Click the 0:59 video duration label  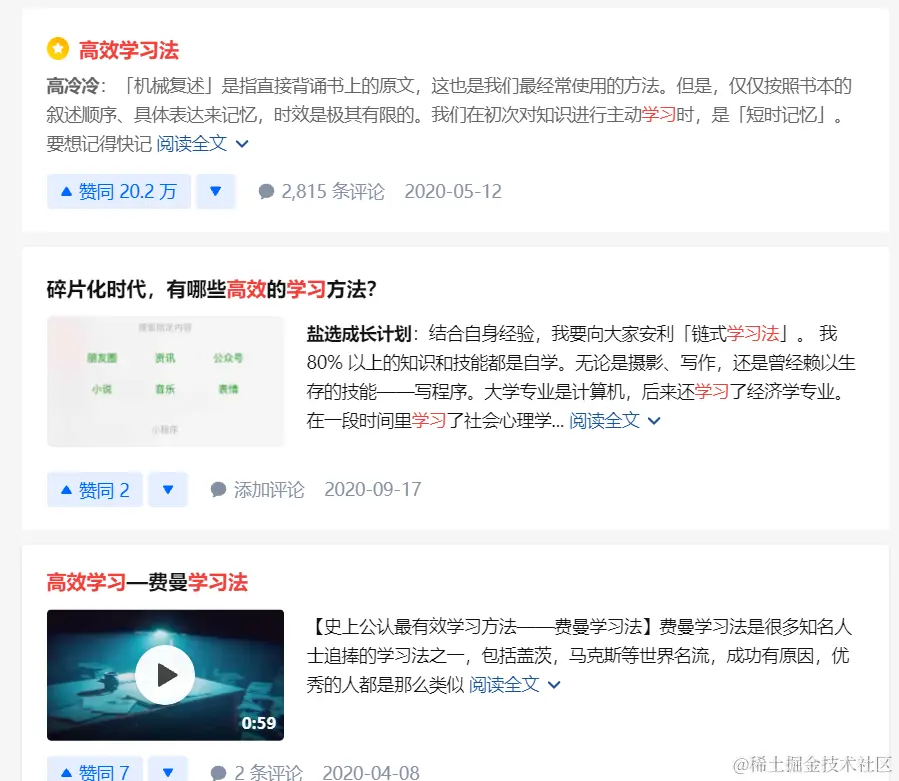[x=259, y=723]
